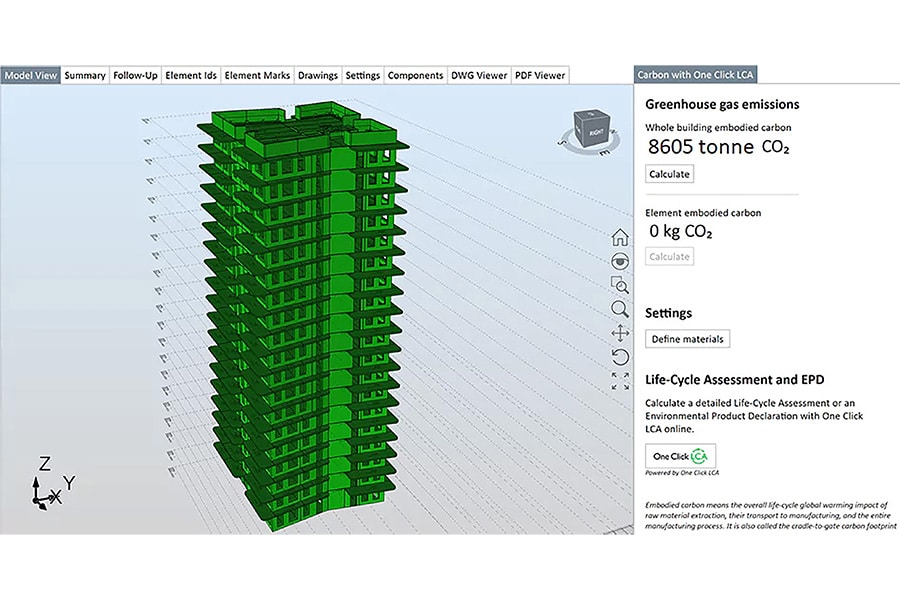Open the DWG Viewer tab
900x600 pixels.
(479, 75)
